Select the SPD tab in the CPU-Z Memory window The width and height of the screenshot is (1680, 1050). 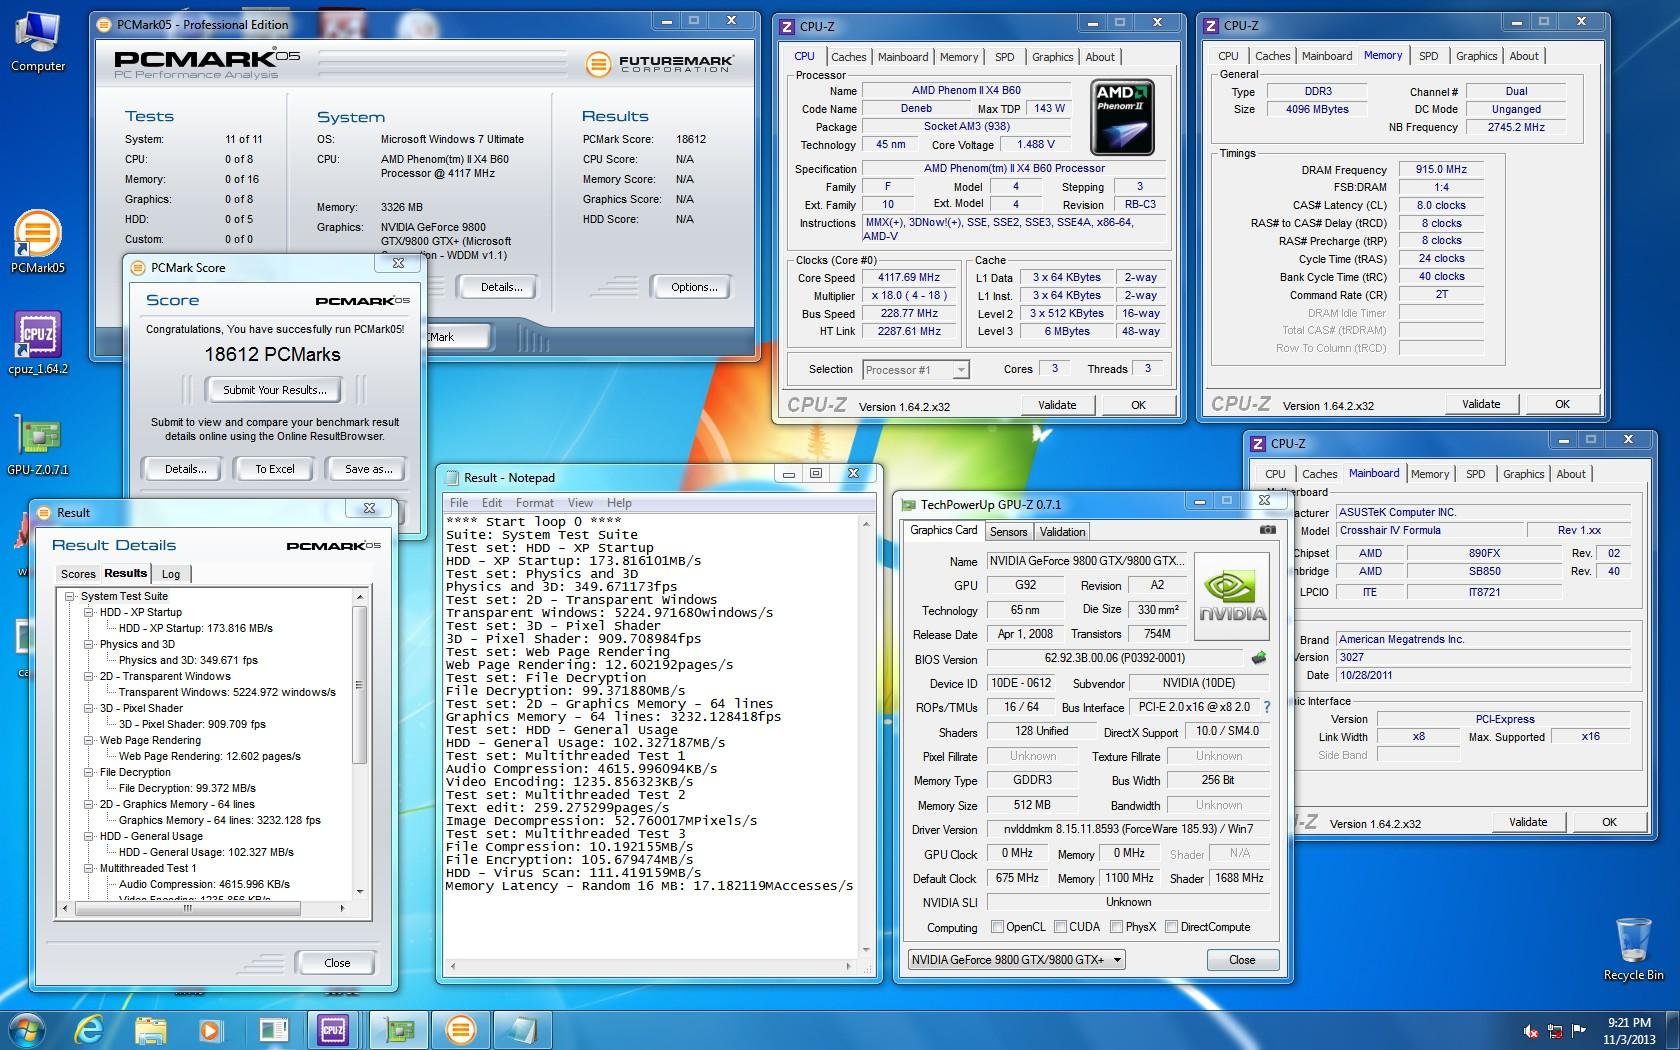coord(1428,56)
